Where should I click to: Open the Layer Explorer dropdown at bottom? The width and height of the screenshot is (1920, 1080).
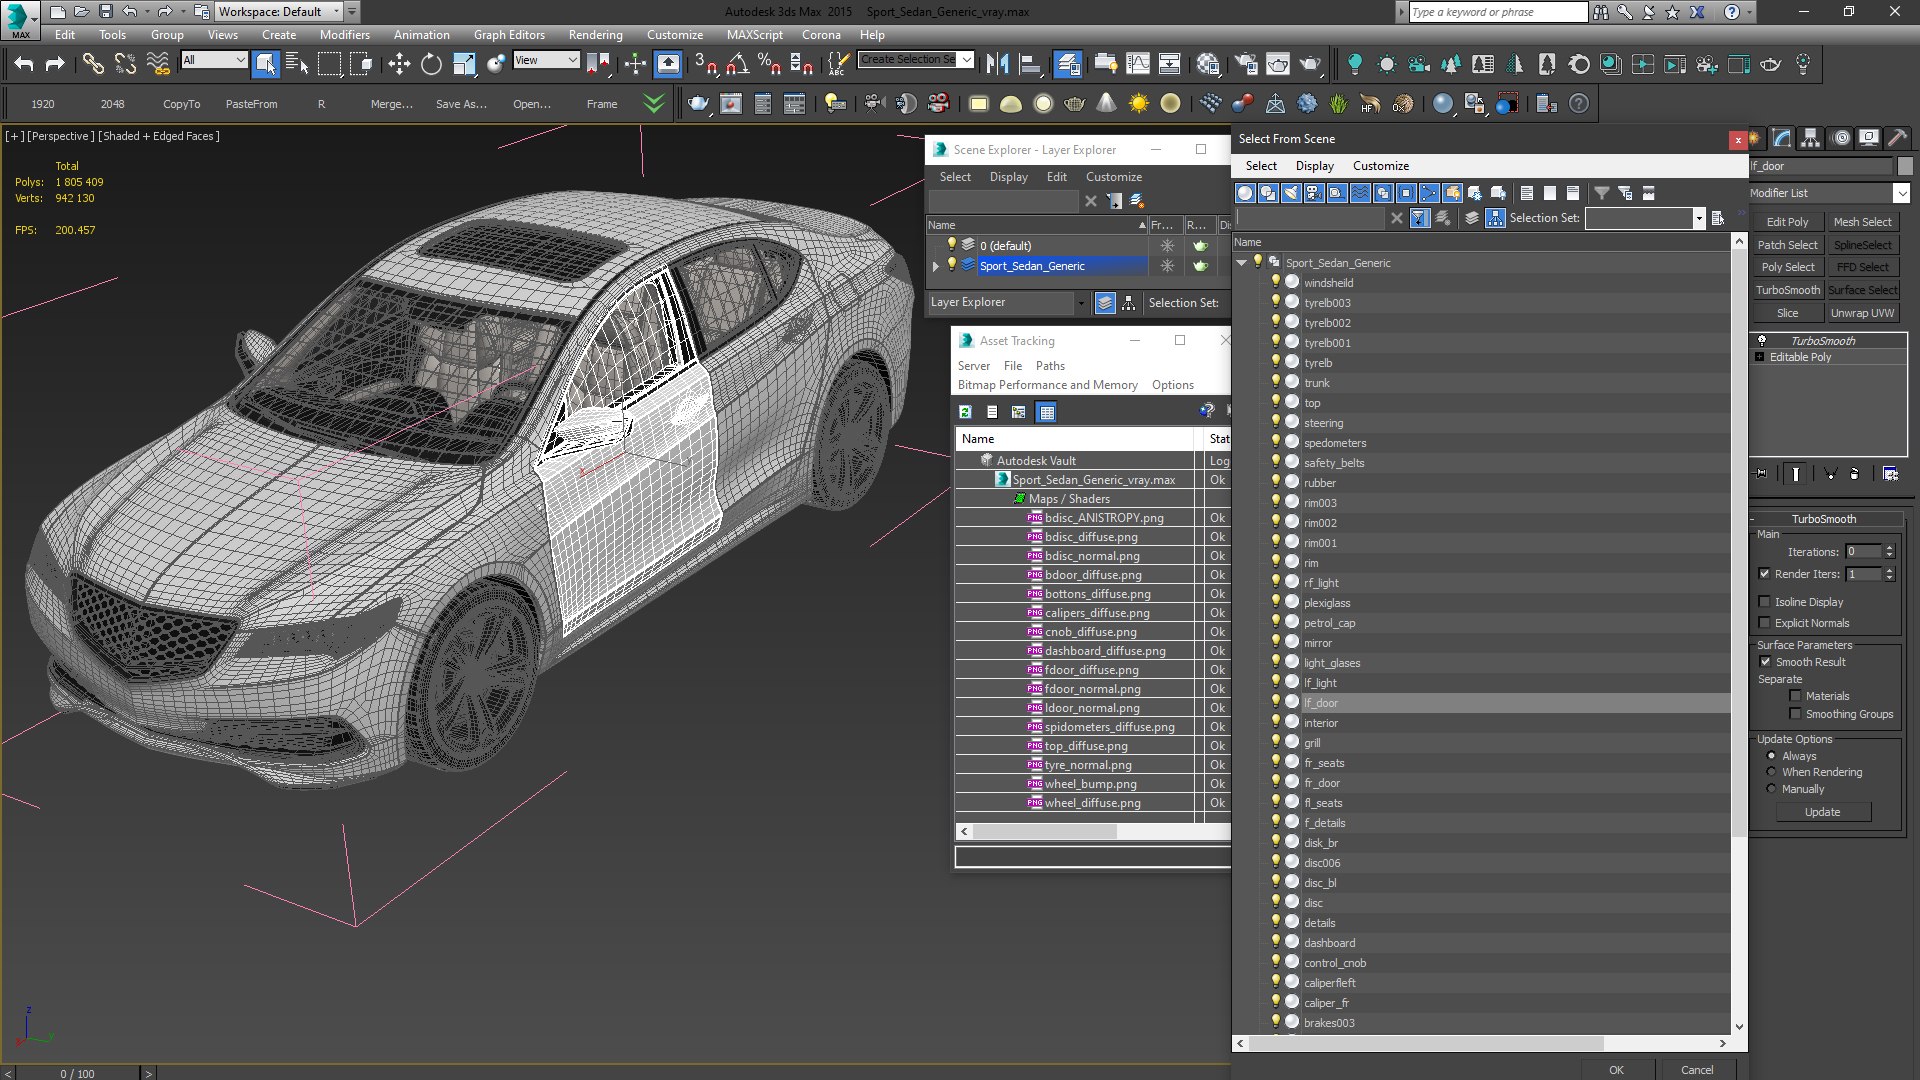[x=1080, y=303]
